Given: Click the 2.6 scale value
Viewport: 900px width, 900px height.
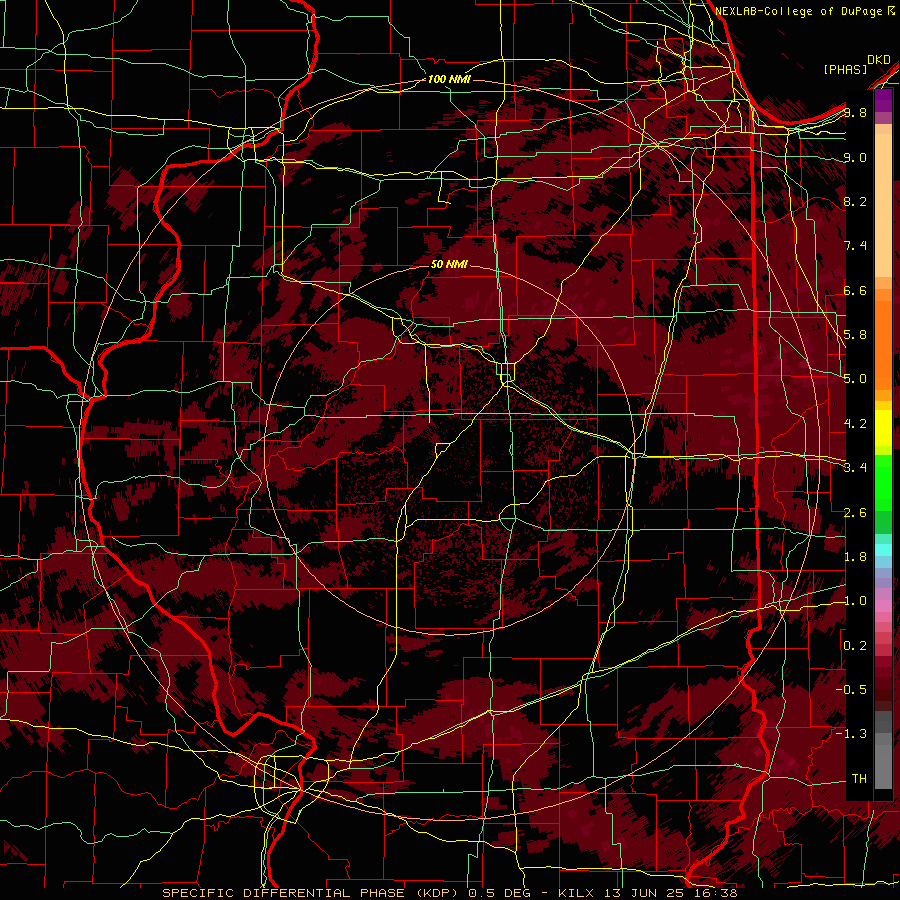Looking at the screenshot, I should coord(855,513).
